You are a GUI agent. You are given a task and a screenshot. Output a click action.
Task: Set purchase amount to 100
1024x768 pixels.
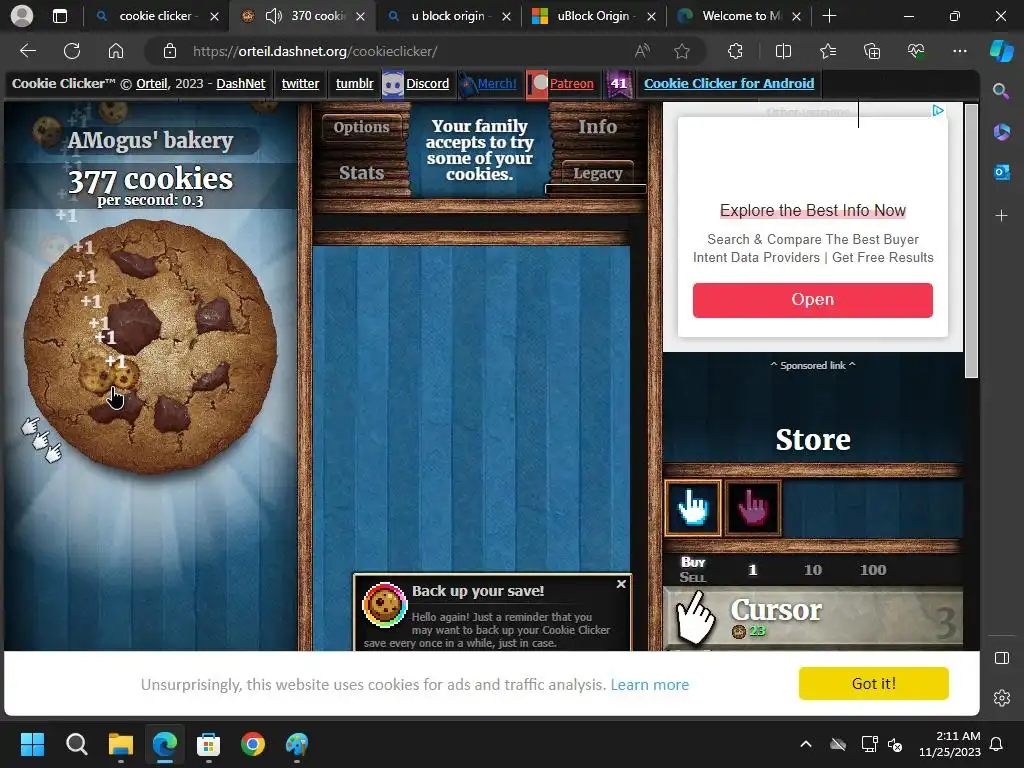pos(872,569)
